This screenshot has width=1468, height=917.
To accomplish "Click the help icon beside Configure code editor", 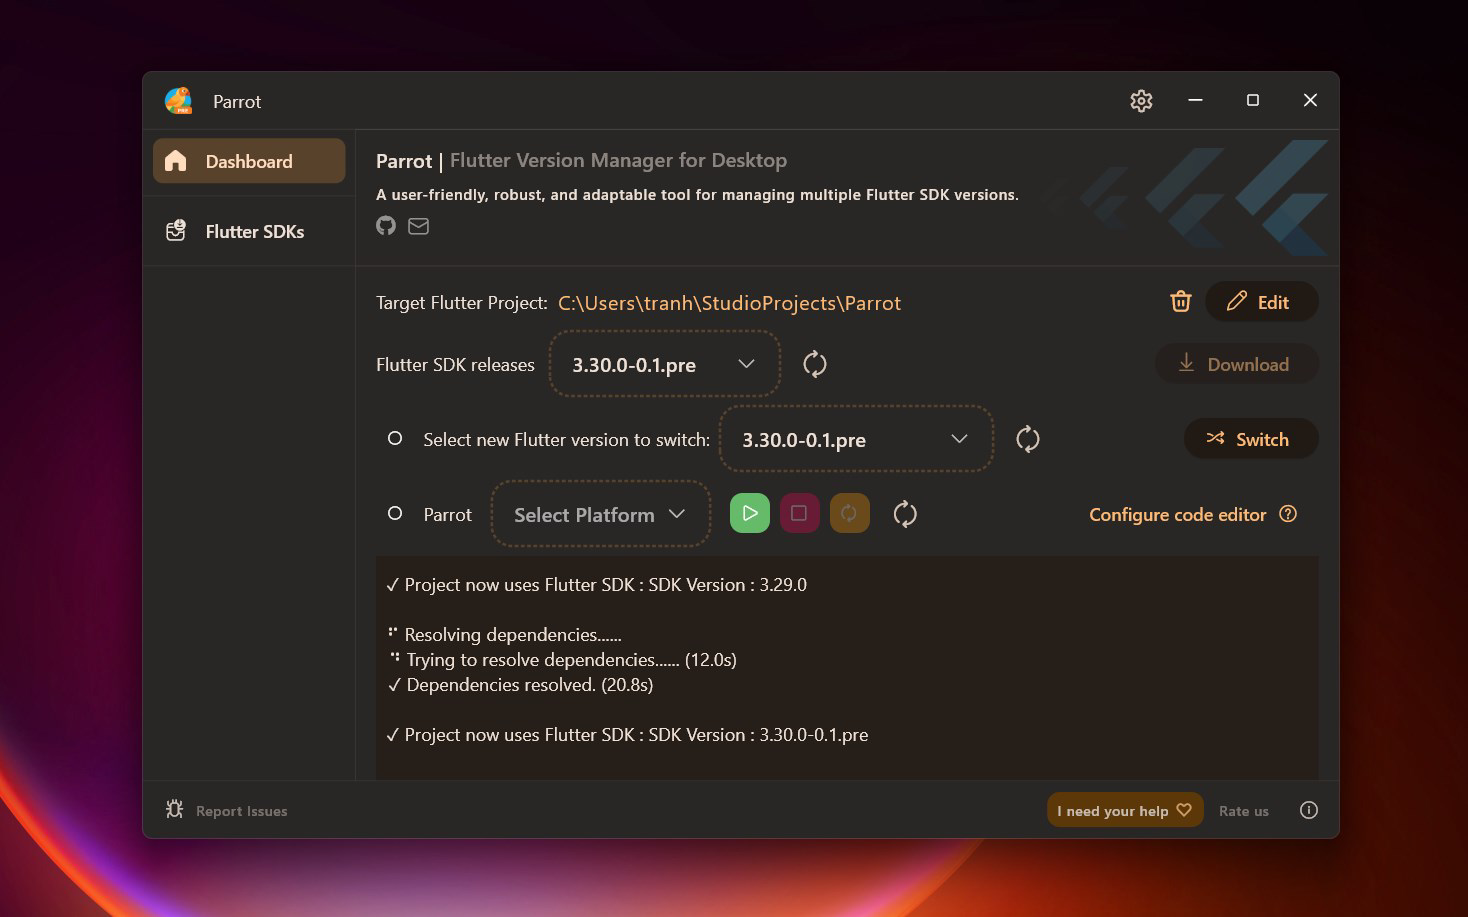I will click(x=1288, y=514).
